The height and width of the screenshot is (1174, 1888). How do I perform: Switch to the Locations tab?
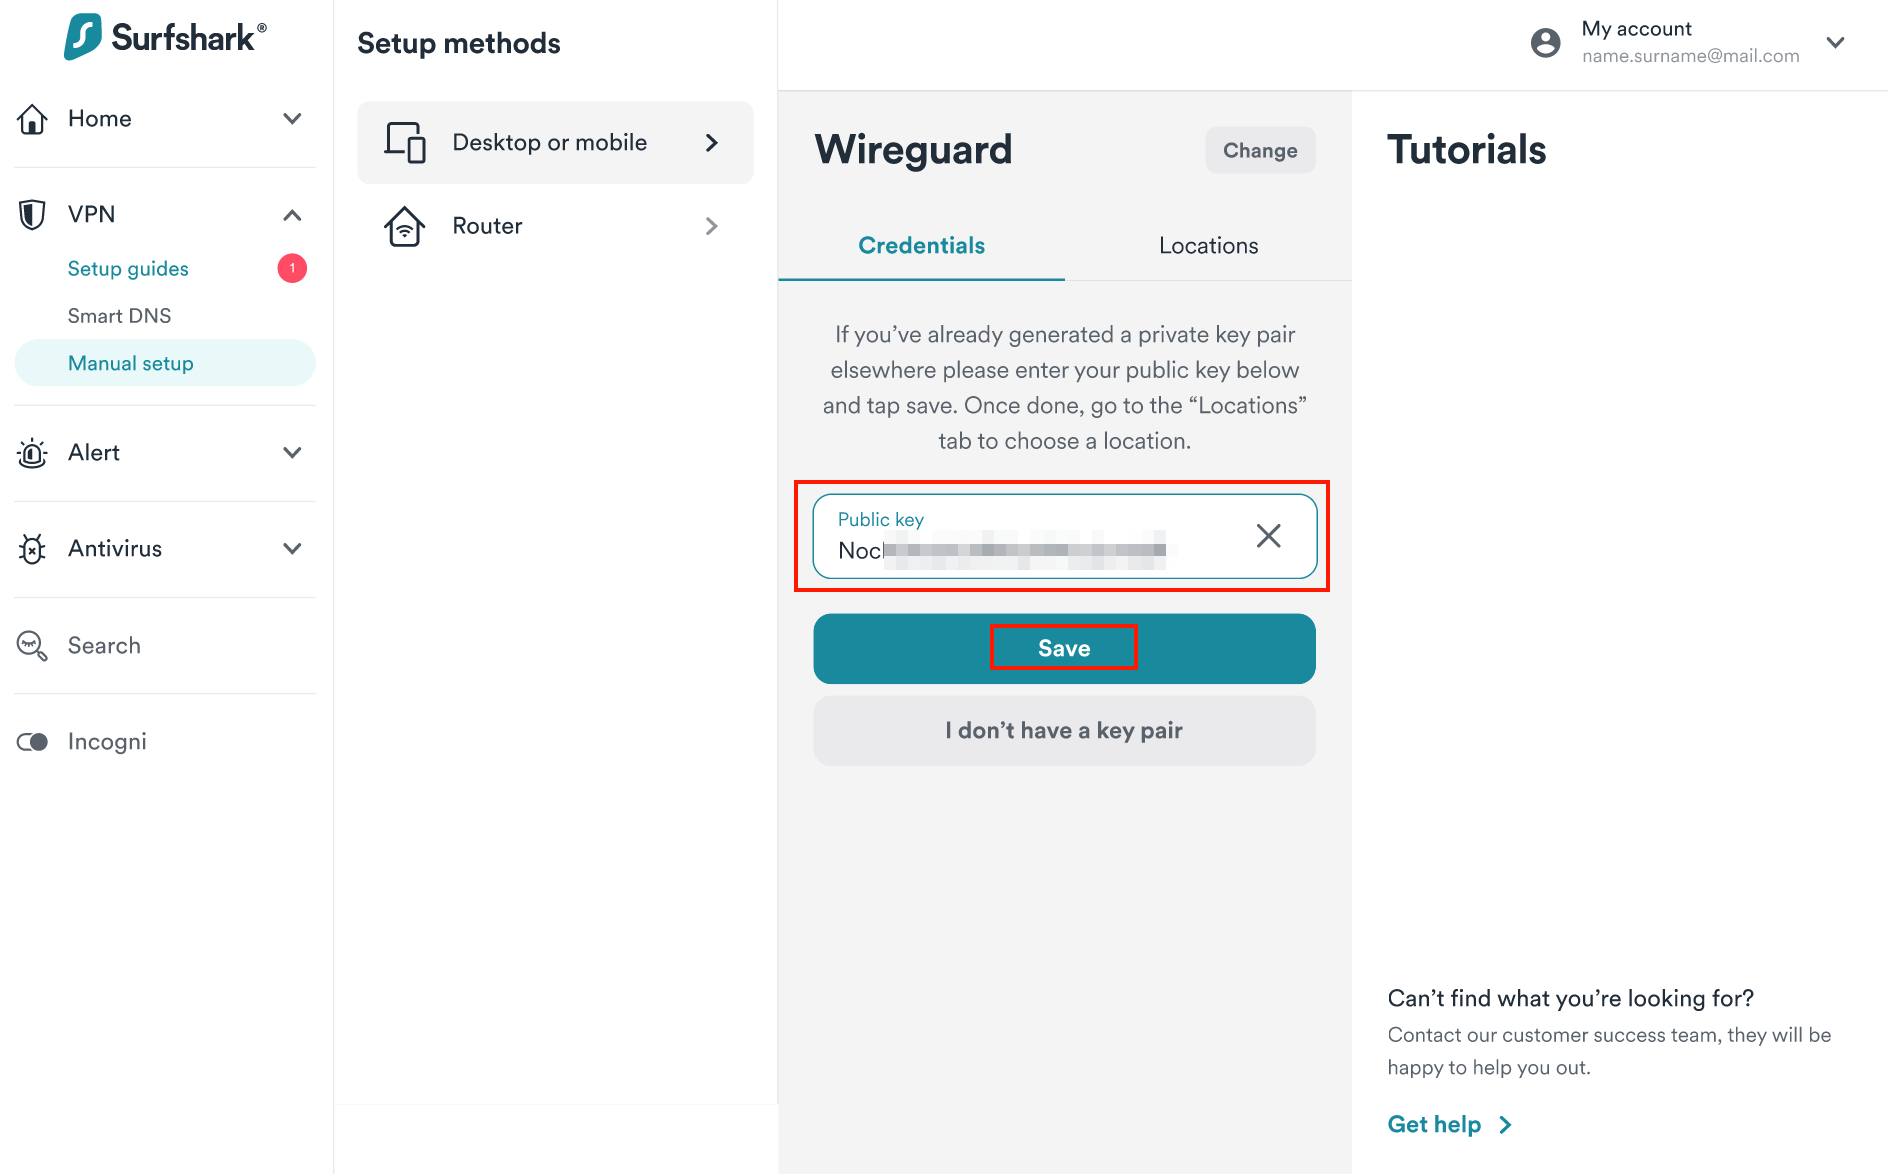[x=1208, y=246]
